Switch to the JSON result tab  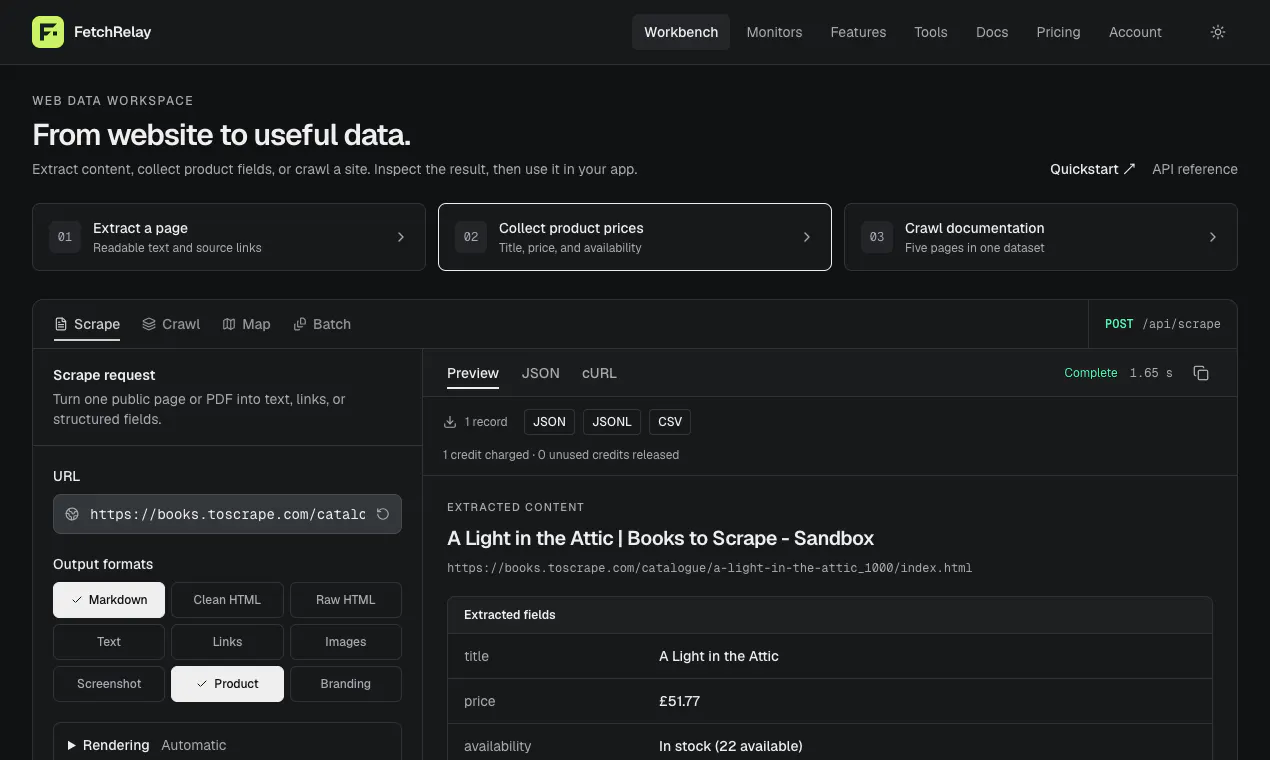tap(540, 373)
